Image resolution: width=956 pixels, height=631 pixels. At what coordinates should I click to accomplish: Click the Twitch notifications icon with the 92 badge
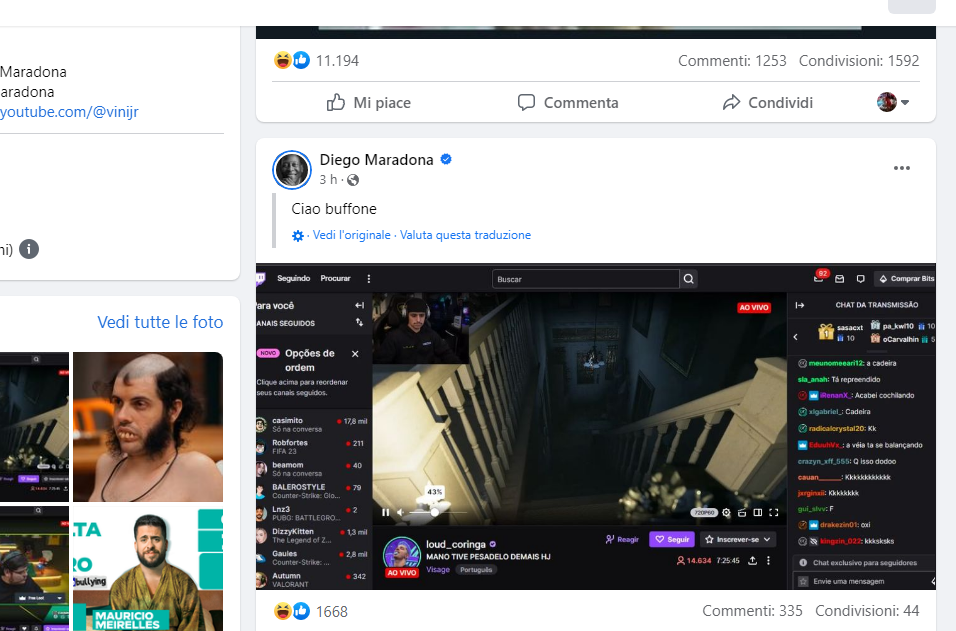tap(819, 278)
